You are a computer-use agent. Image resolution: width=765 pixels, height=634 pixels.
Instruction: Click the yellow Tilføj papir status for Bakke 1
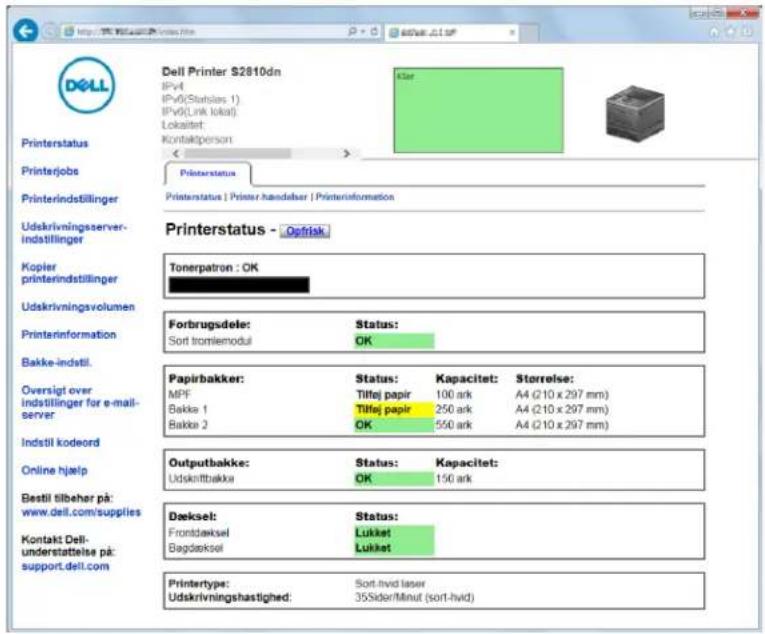pos(394,409)
